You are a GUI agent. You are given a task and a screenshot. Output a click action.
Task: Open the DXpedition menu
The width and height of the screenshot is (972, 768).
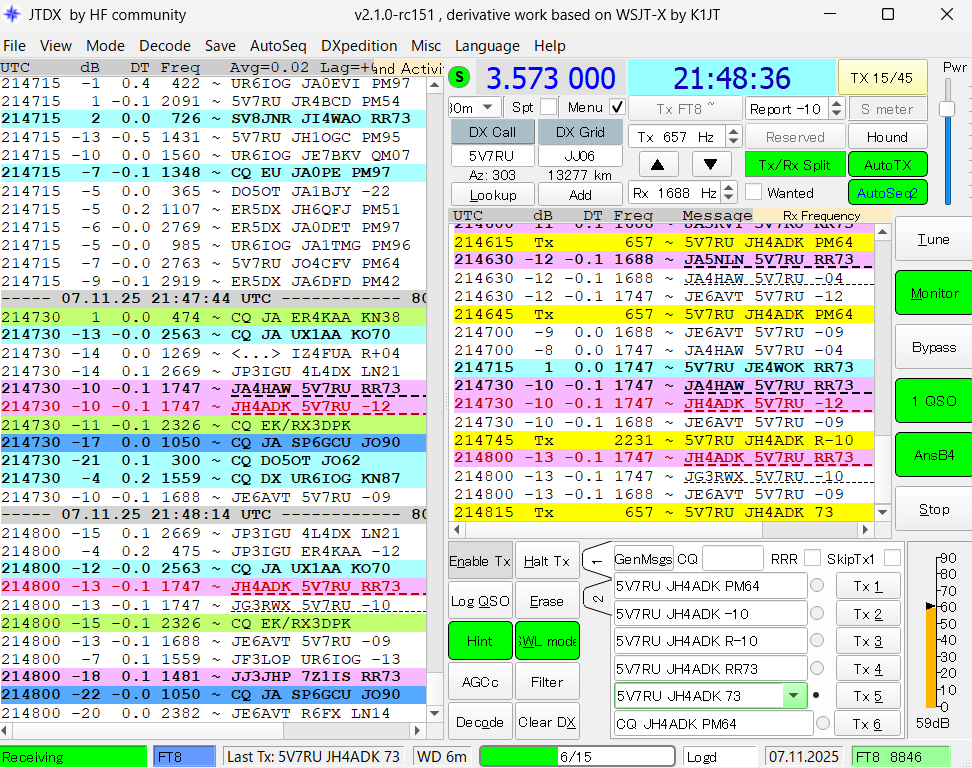tap(358, 46)
